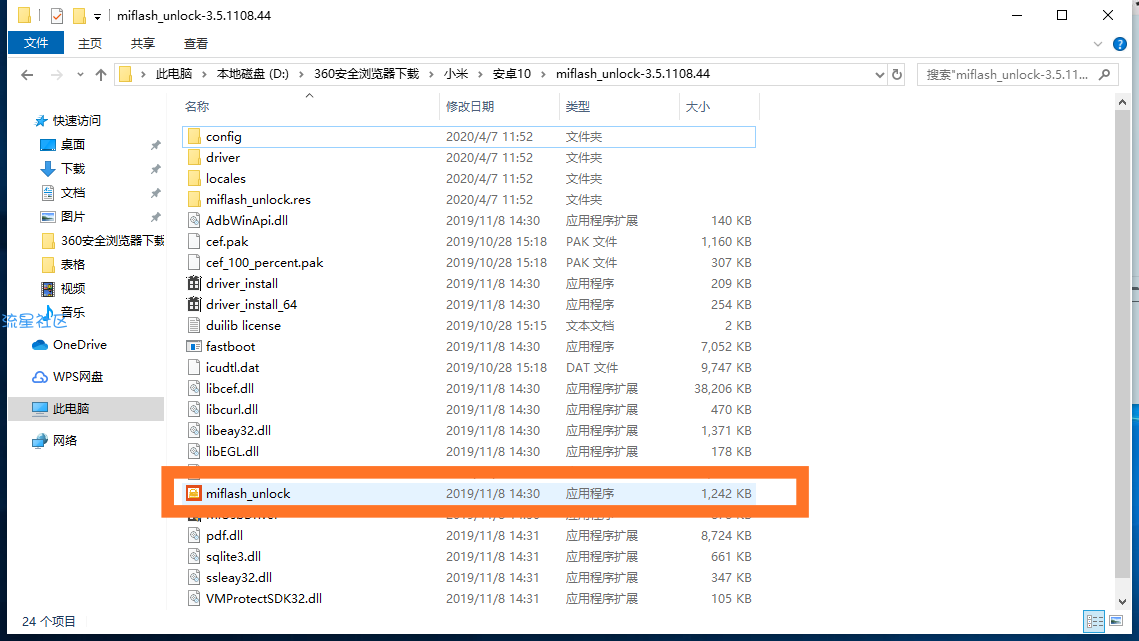
Task: Open the 共享 ribbon tab
Action: [x=143, y=44]
